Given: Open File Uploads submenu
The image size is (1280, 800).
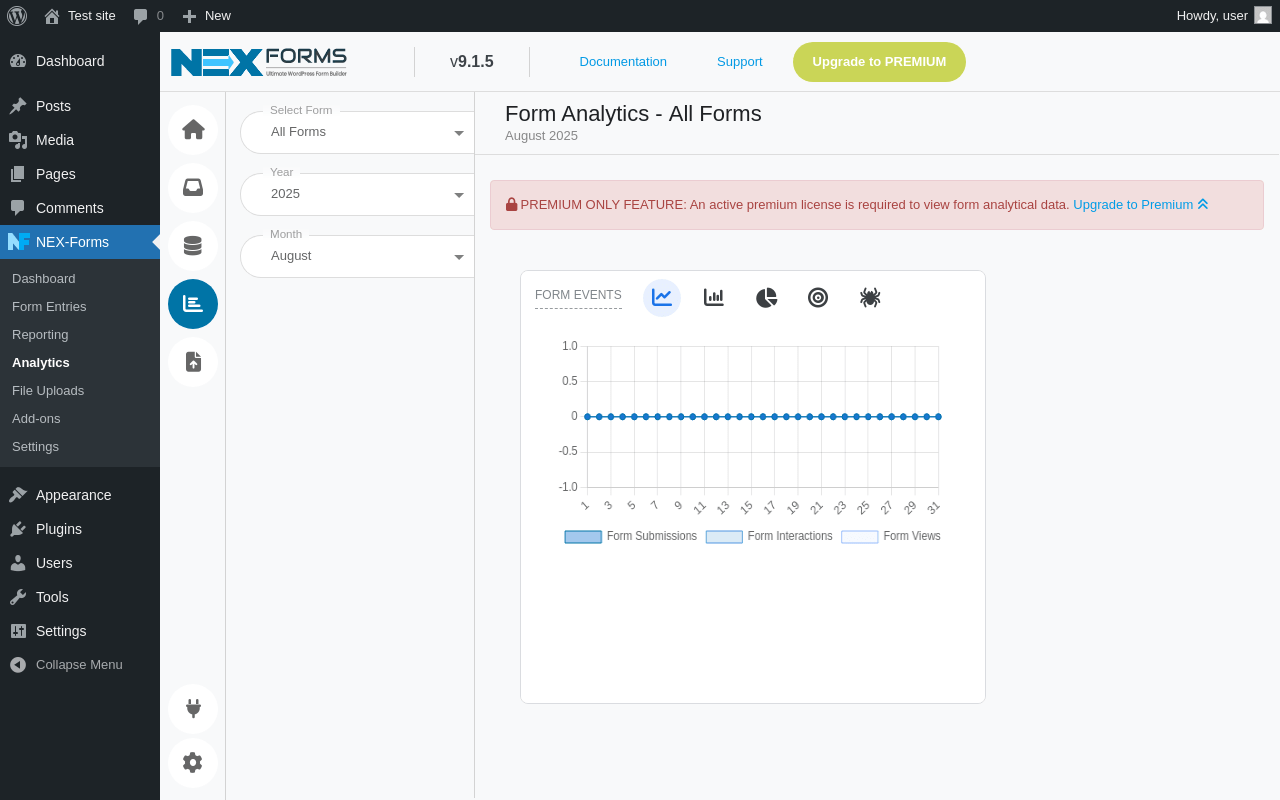Looking at the screenshot, I should click(80, 391).
